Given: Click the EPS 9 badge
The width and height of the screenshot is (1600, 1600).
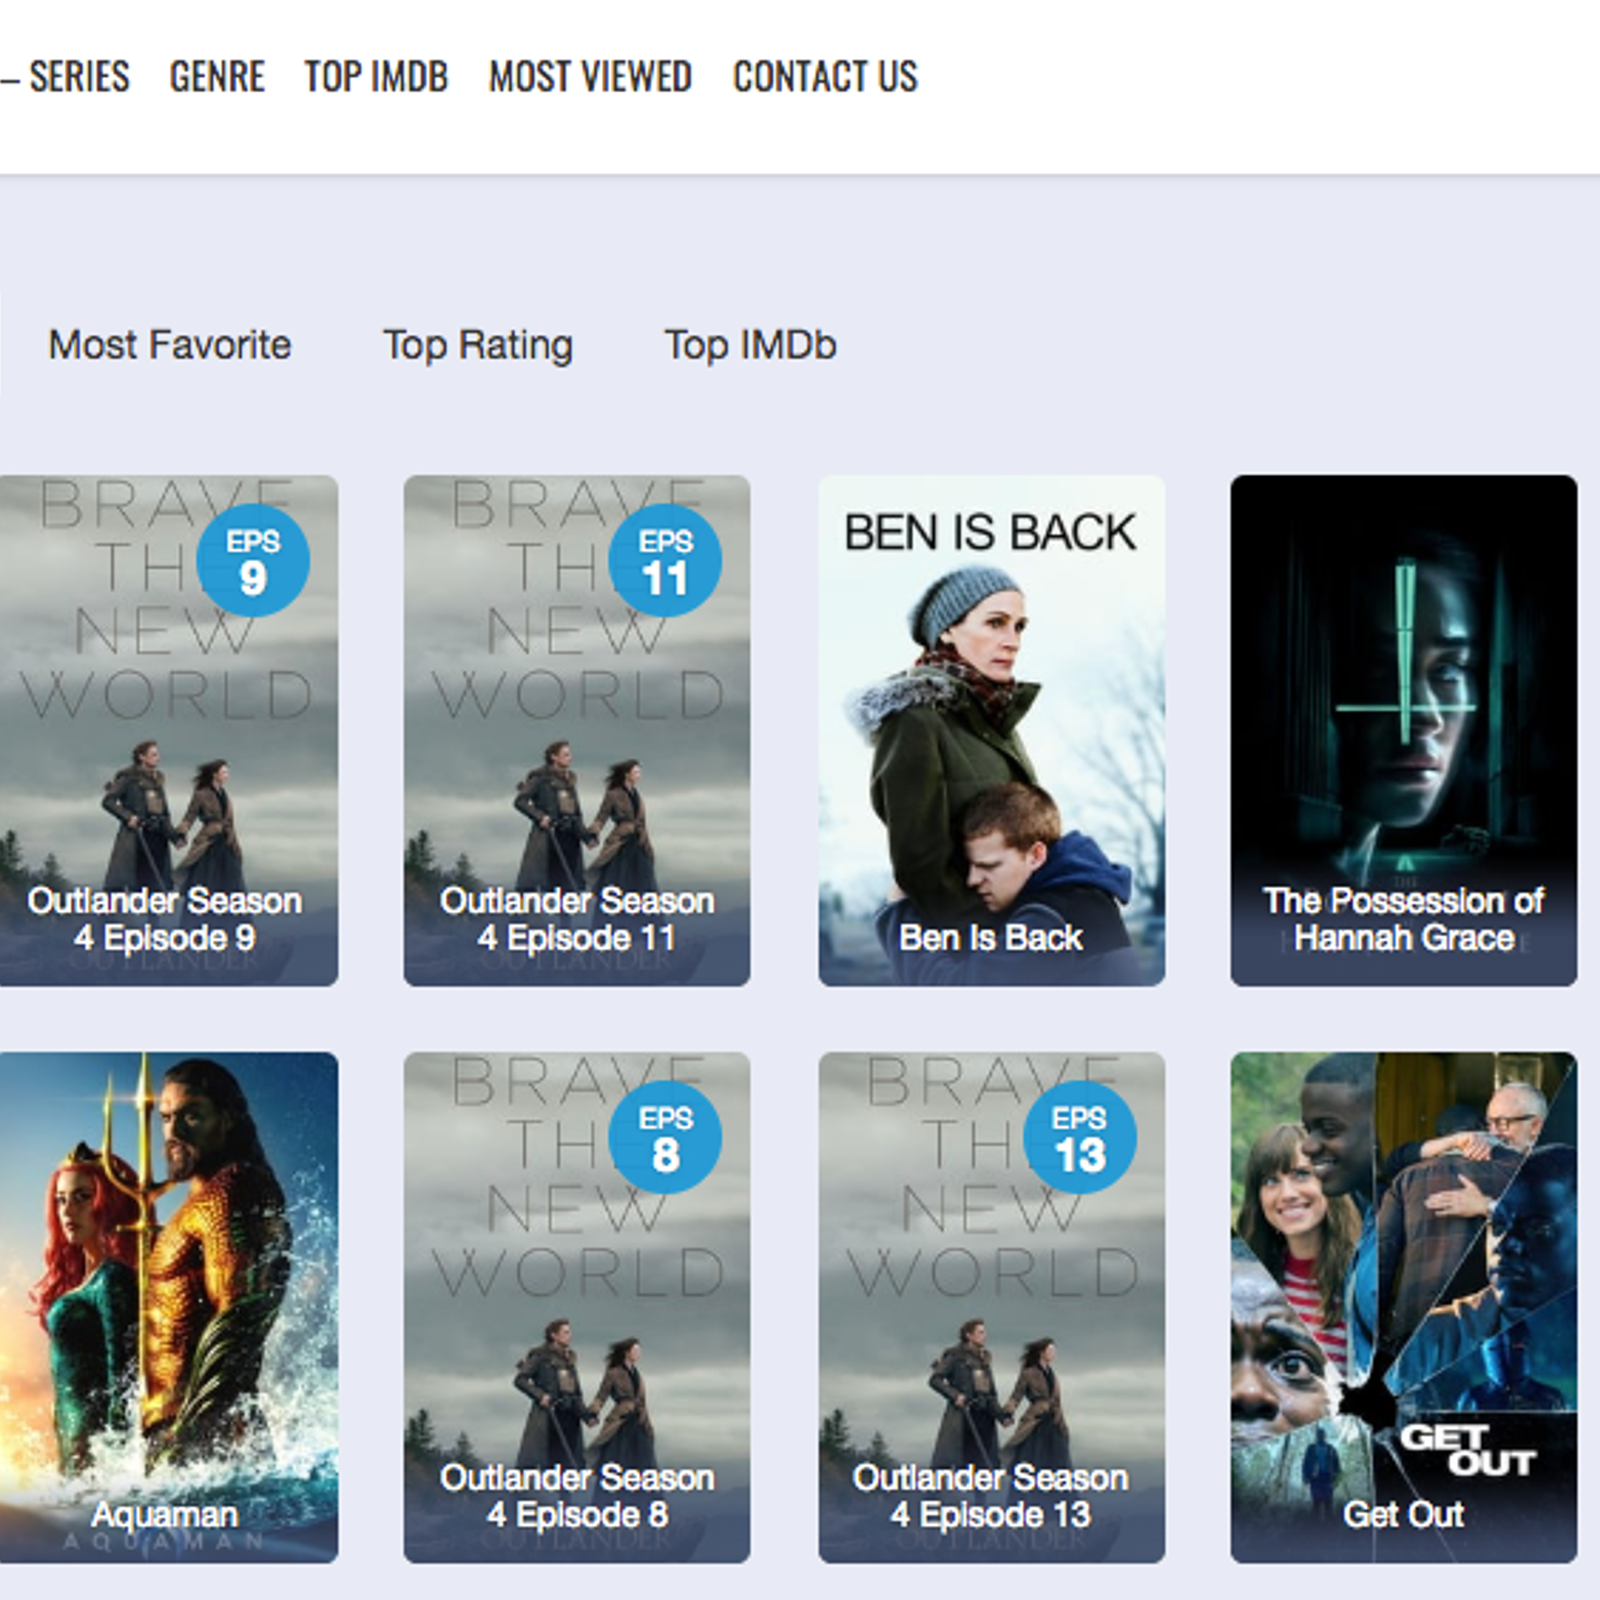Looking at the screenshot, I should 253,561.
